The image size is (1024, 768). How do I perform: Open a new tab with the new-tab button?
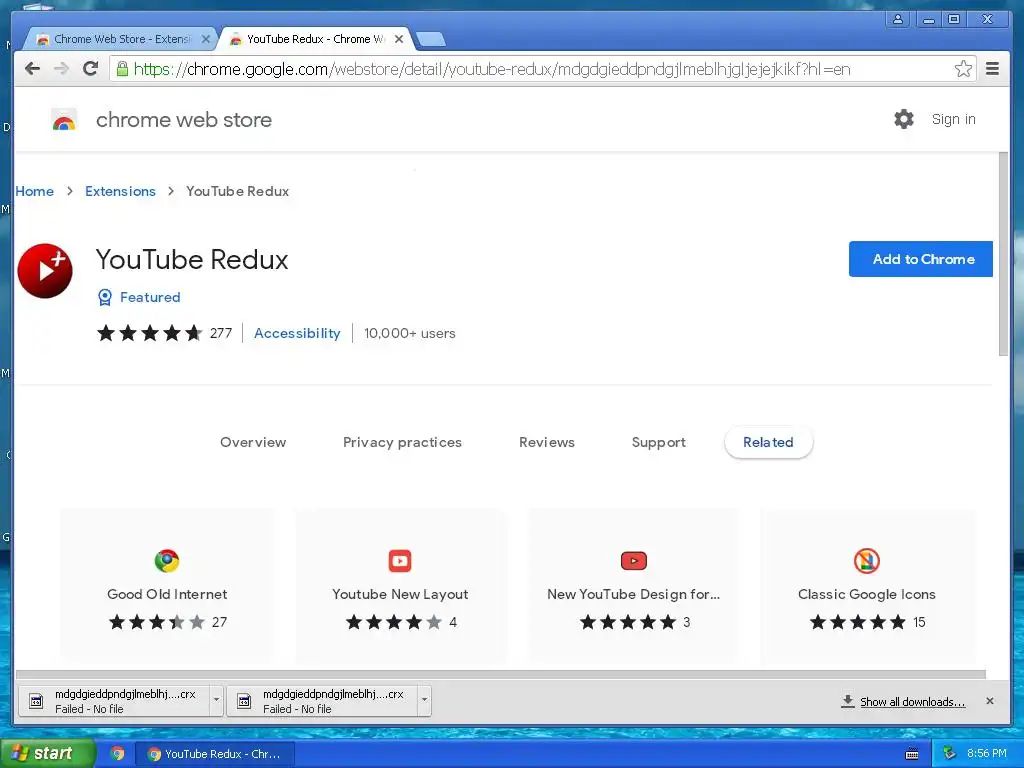click(431, 39)
